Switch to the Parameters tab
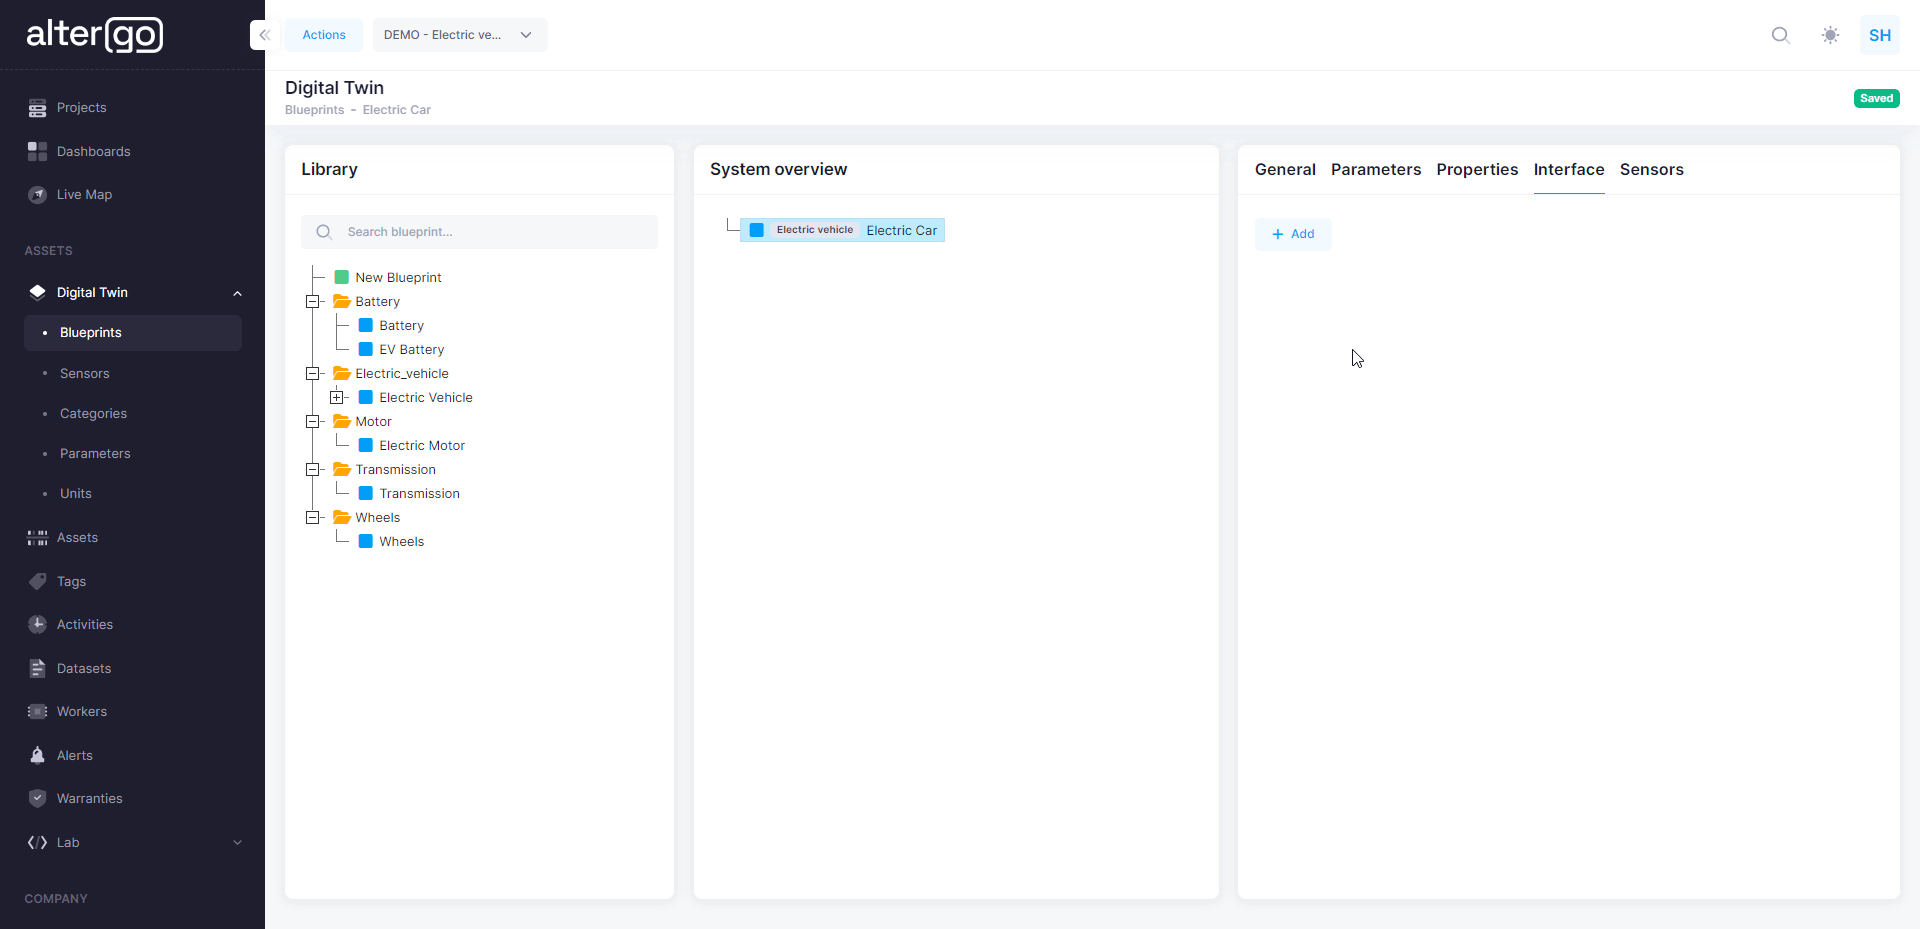 tap(1375, 170)
